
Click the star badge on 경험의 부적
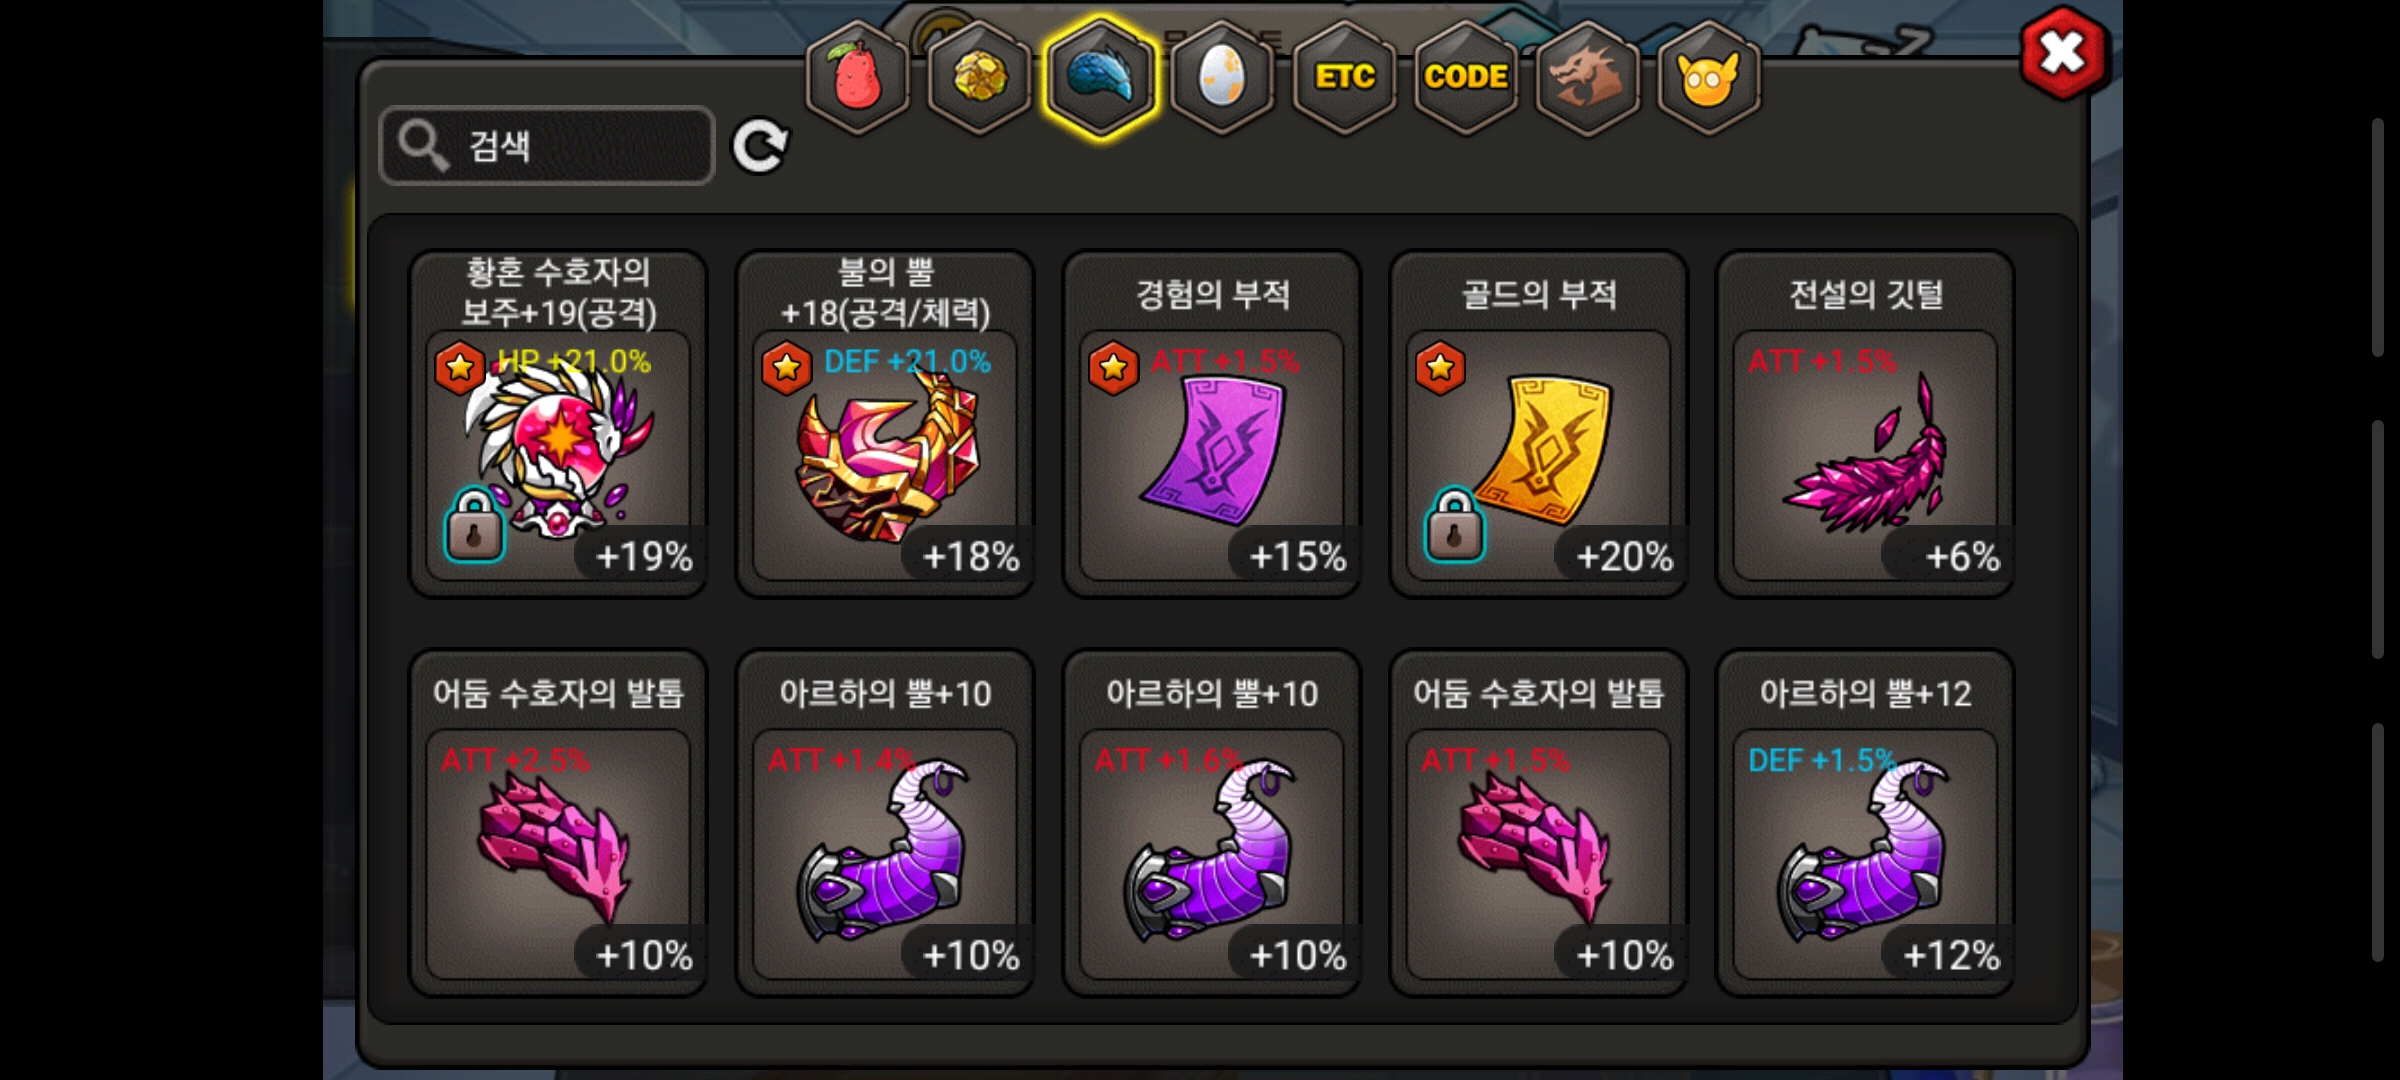pyautogui.click(x=1113, y=368)
